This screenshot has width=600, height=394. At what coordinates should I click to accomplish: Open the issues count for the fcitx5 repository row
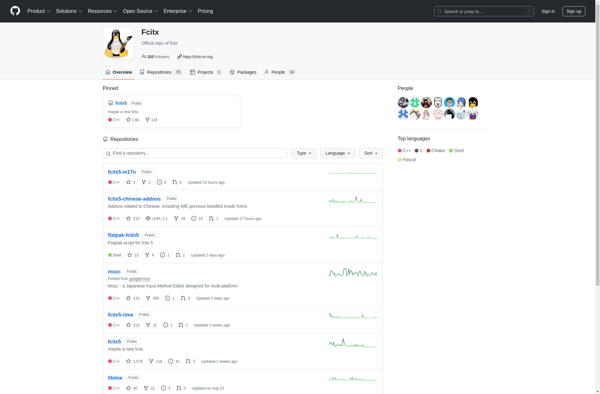pos(174,361)
